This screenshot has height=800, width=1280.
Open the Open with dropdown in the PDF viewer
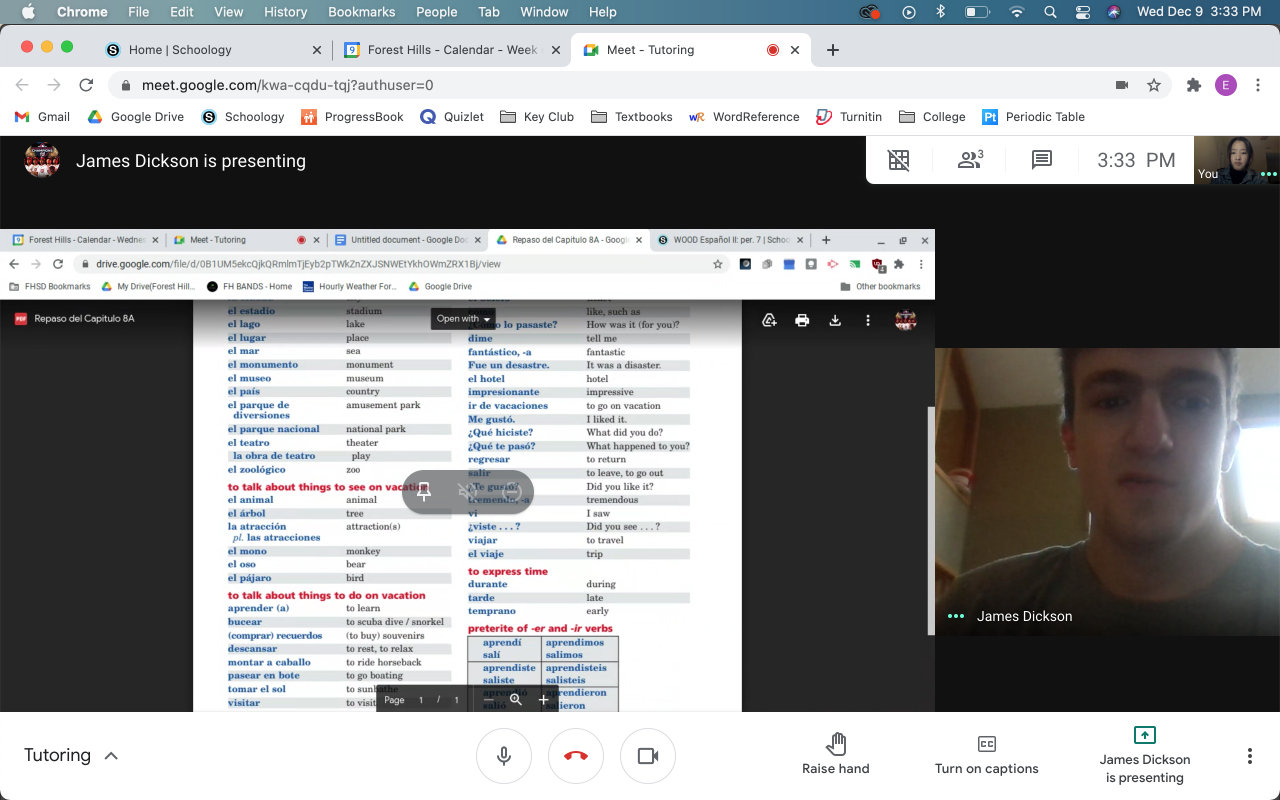coord(463,319)
